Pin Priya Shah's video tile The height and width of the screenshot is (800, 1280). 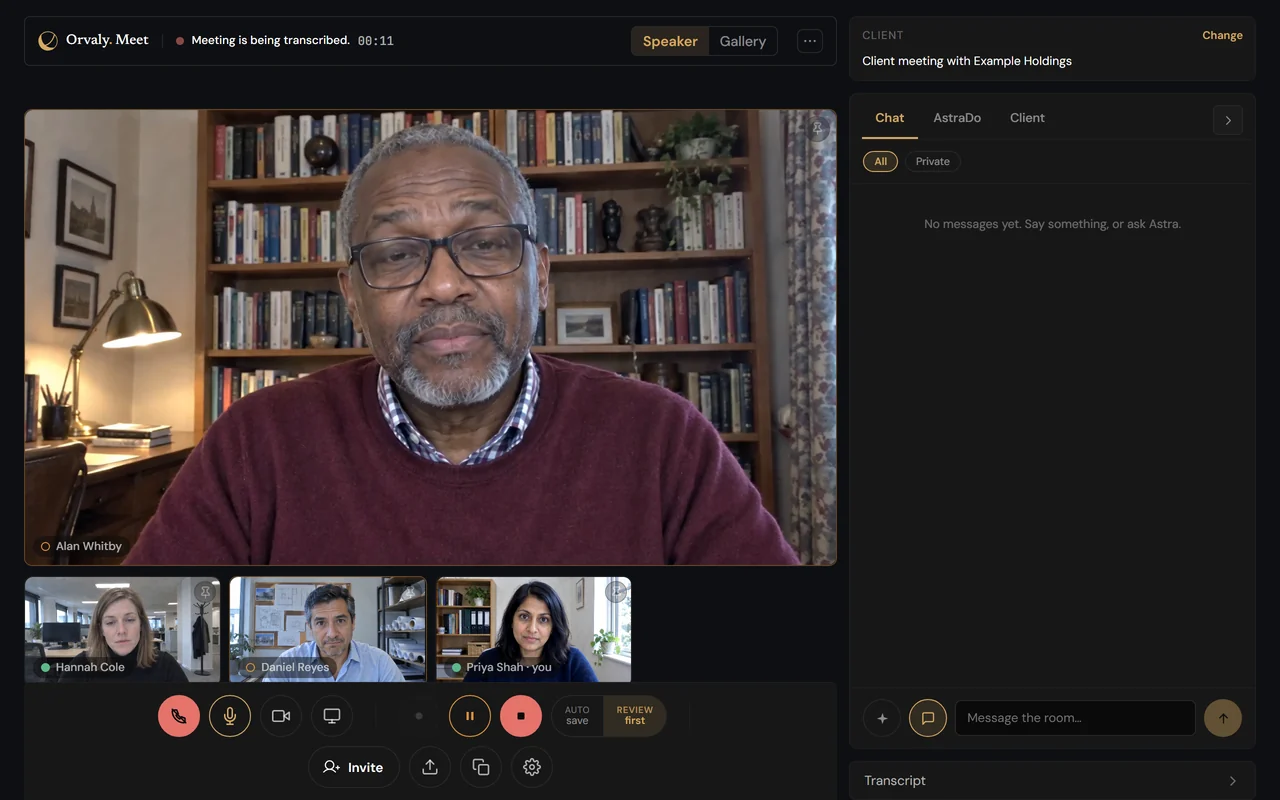(x=616, y=592)
